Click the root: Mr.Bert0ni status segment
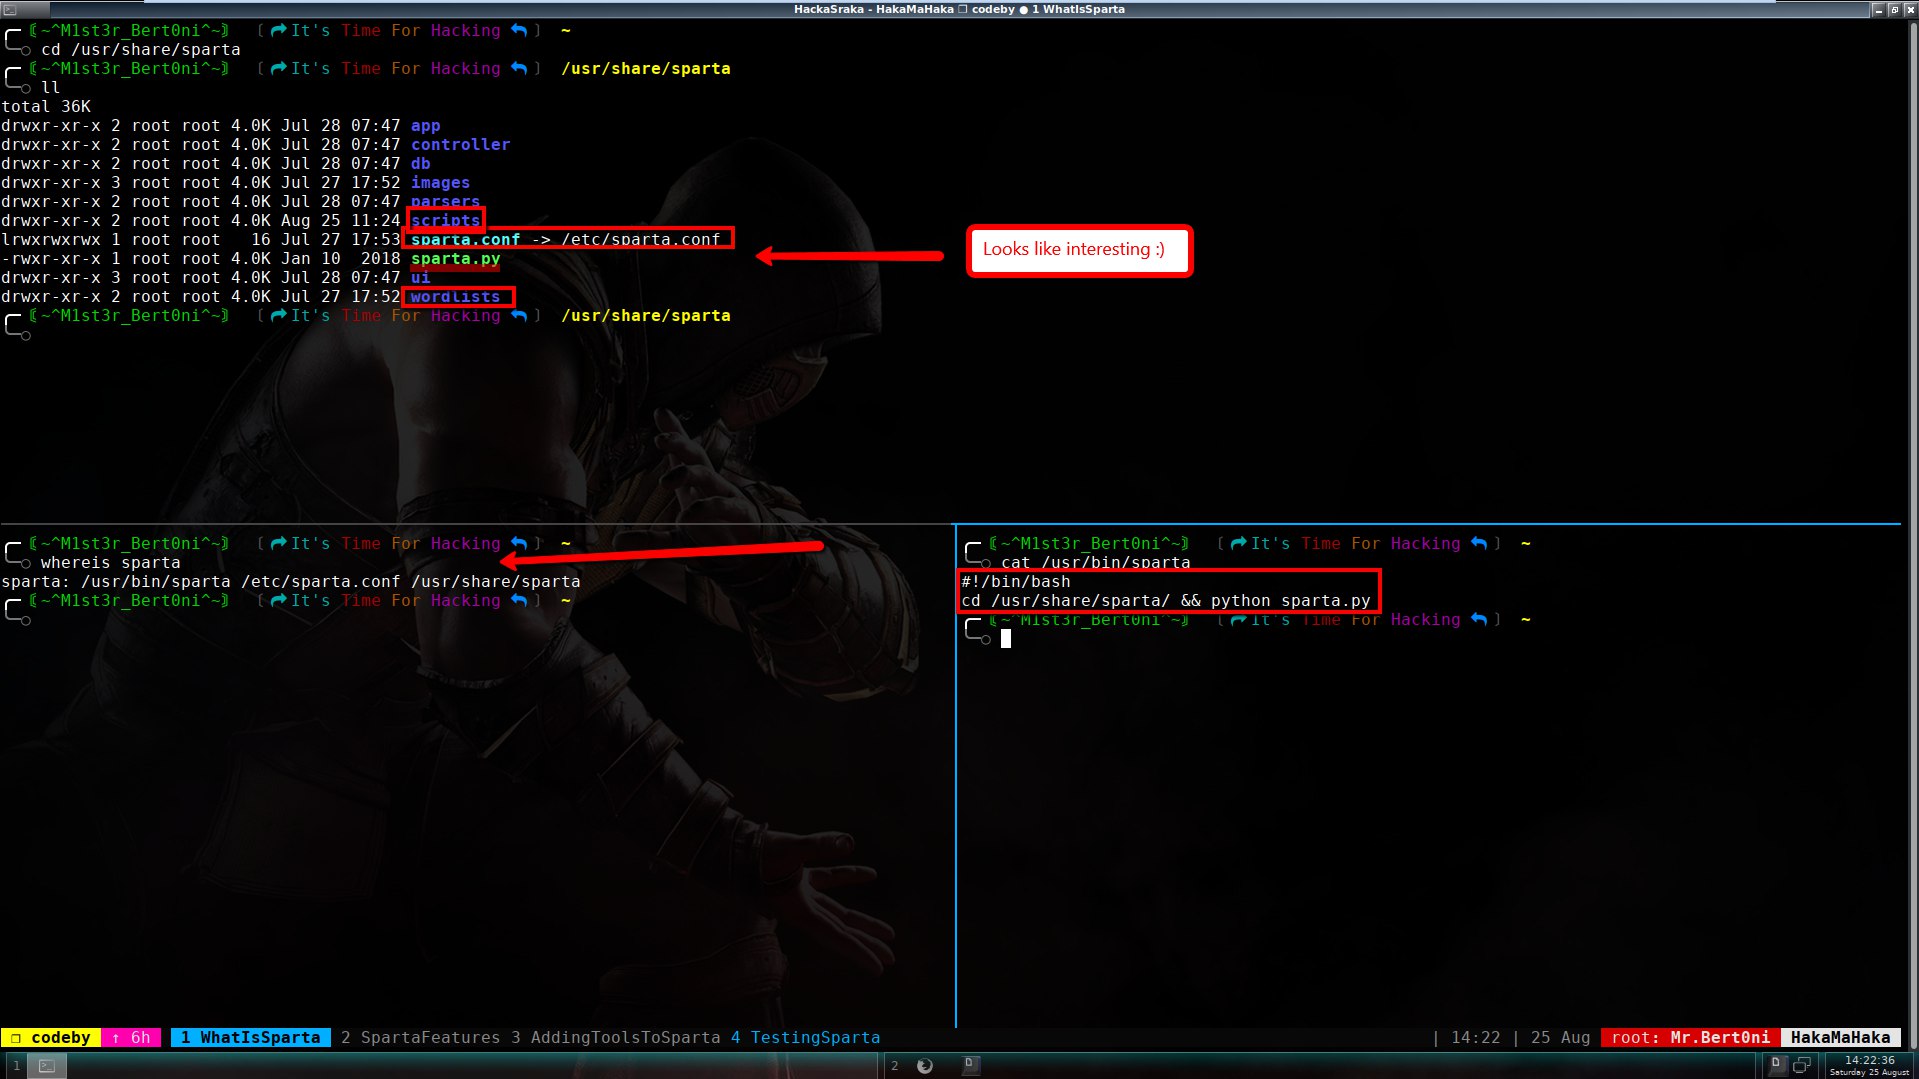The image size is (1919, 1079). [x=1690, y=1038]
